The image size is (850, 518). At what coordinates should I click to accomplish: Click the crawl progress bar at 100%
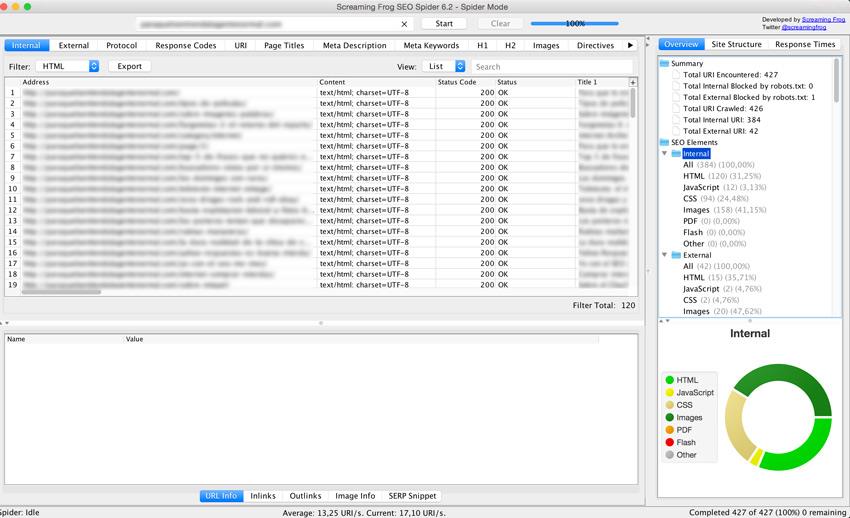[x=575, y=24]
